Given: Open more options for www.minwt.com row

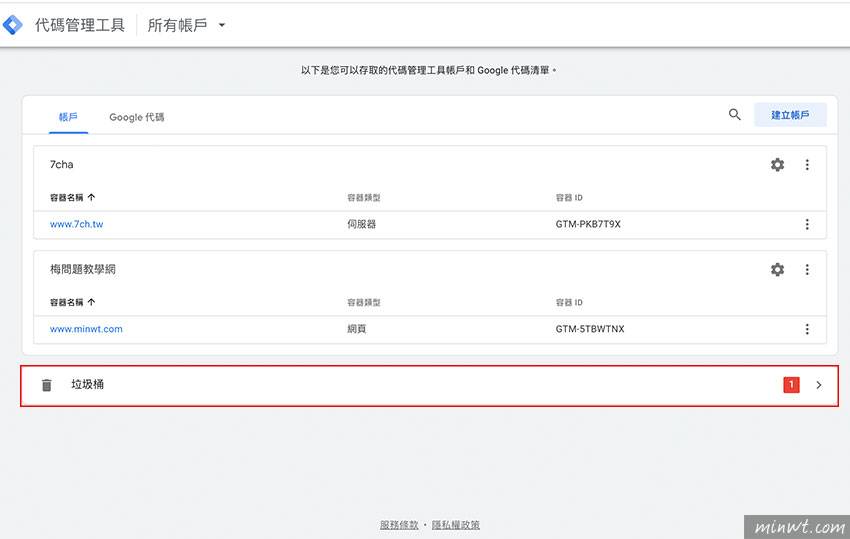Looking at the screenshot, I should point(807,329).
